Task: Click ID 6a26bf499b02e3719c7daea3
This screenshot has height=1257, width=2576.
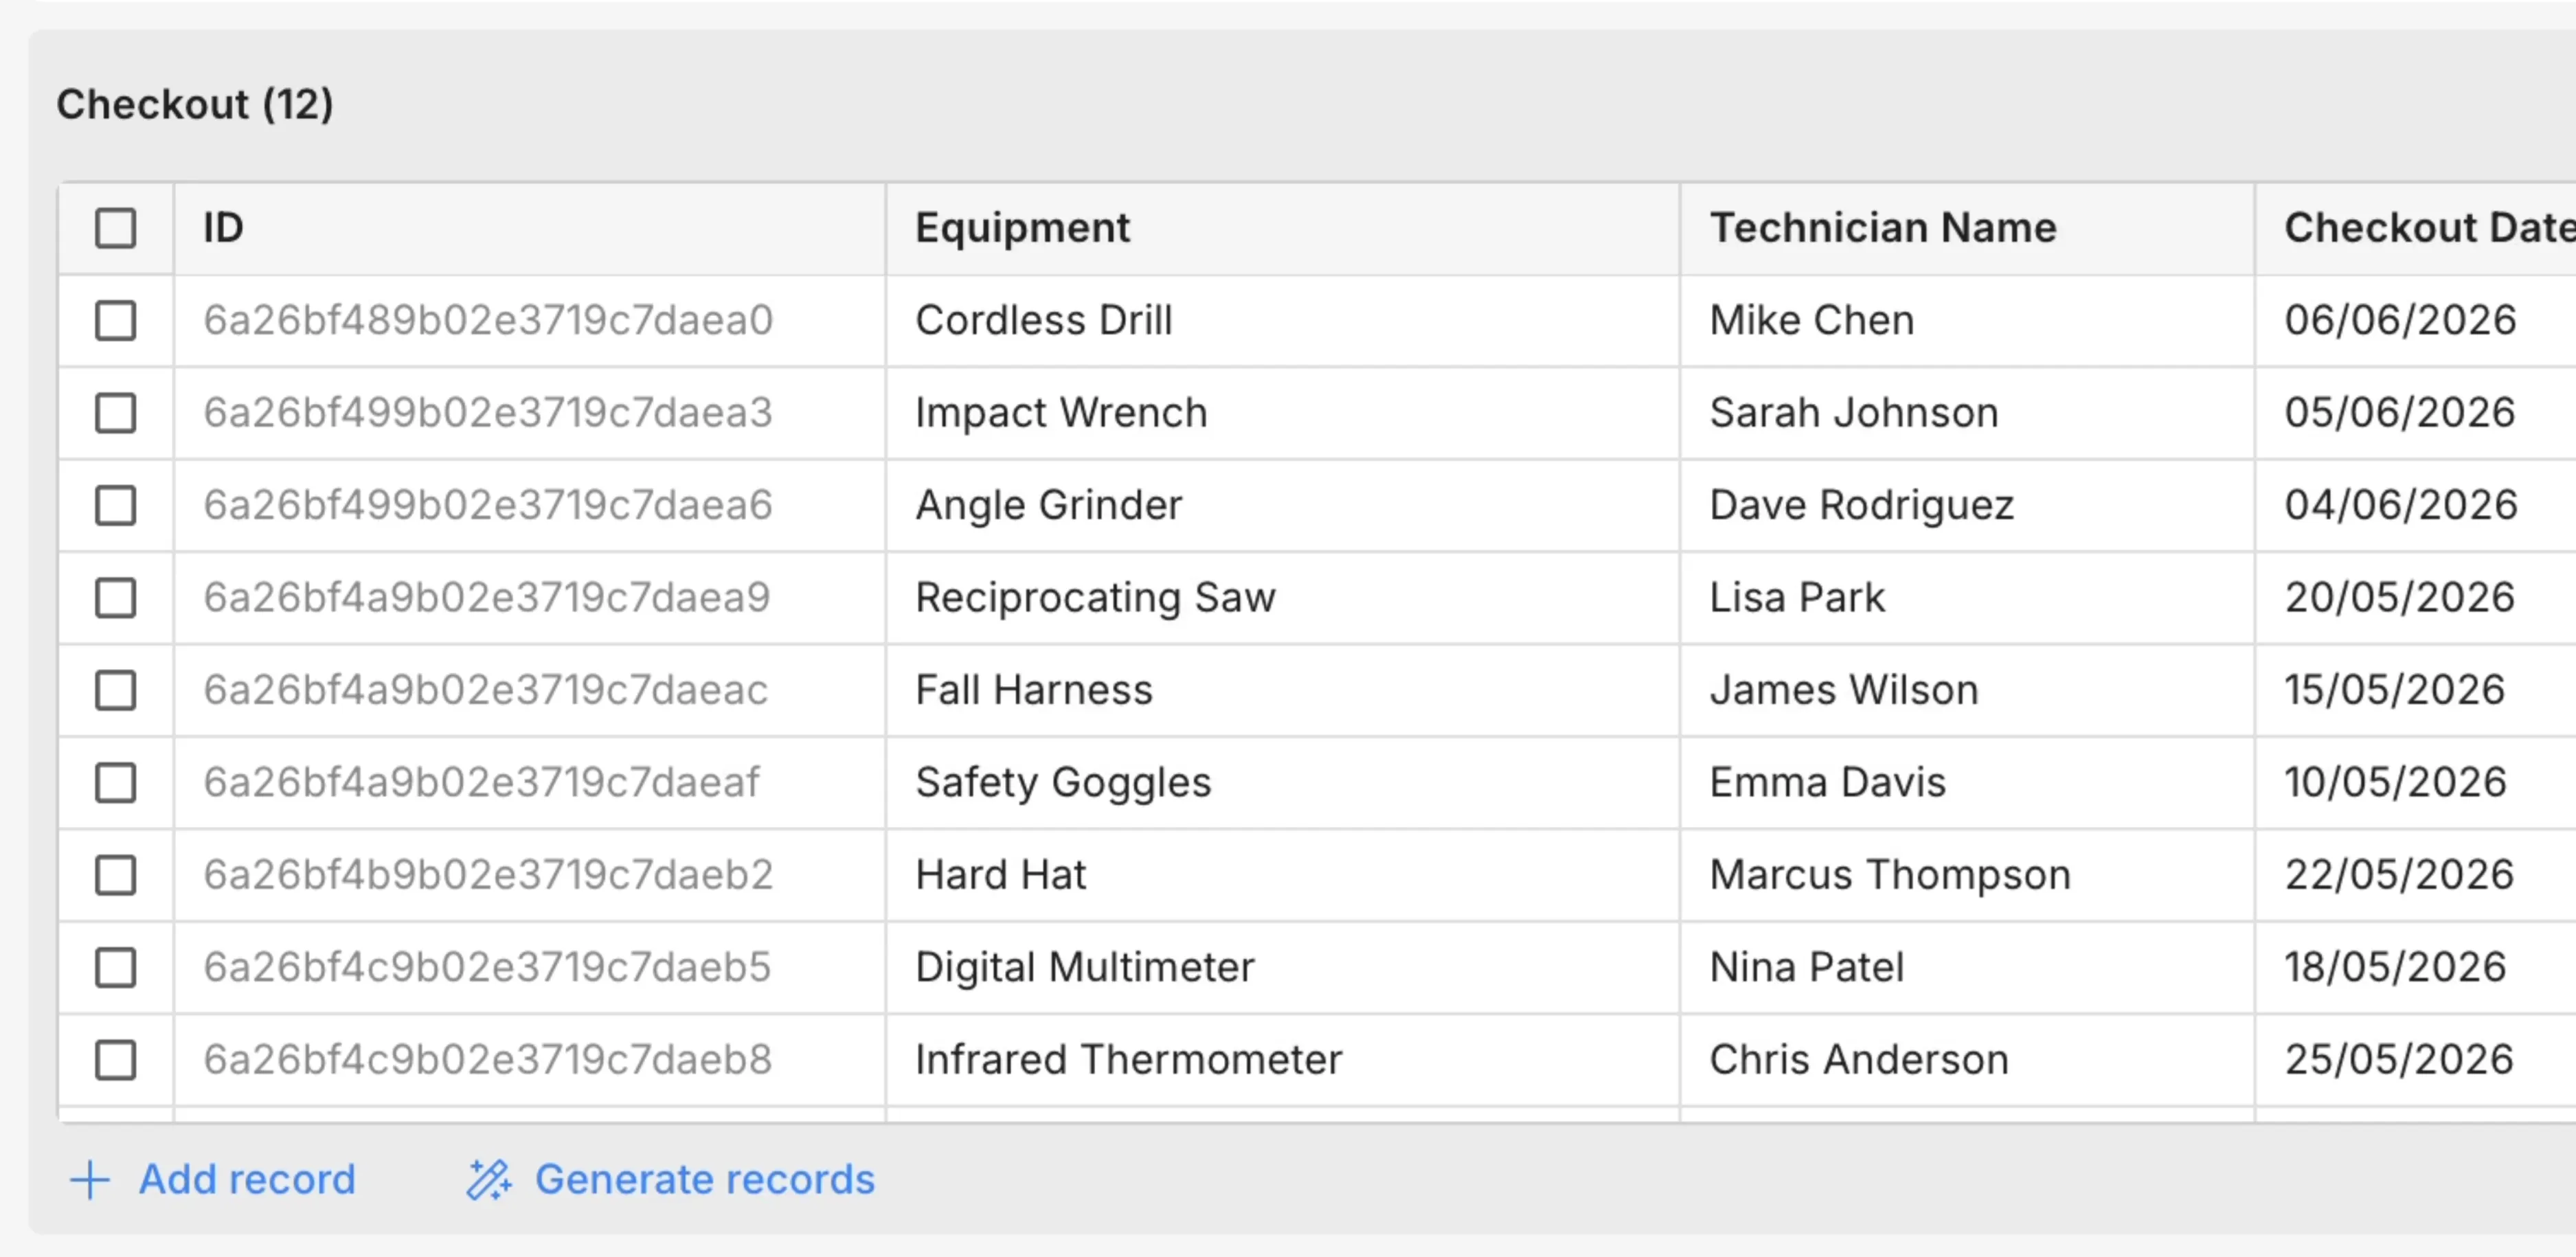Action: [x=488, y=413]
